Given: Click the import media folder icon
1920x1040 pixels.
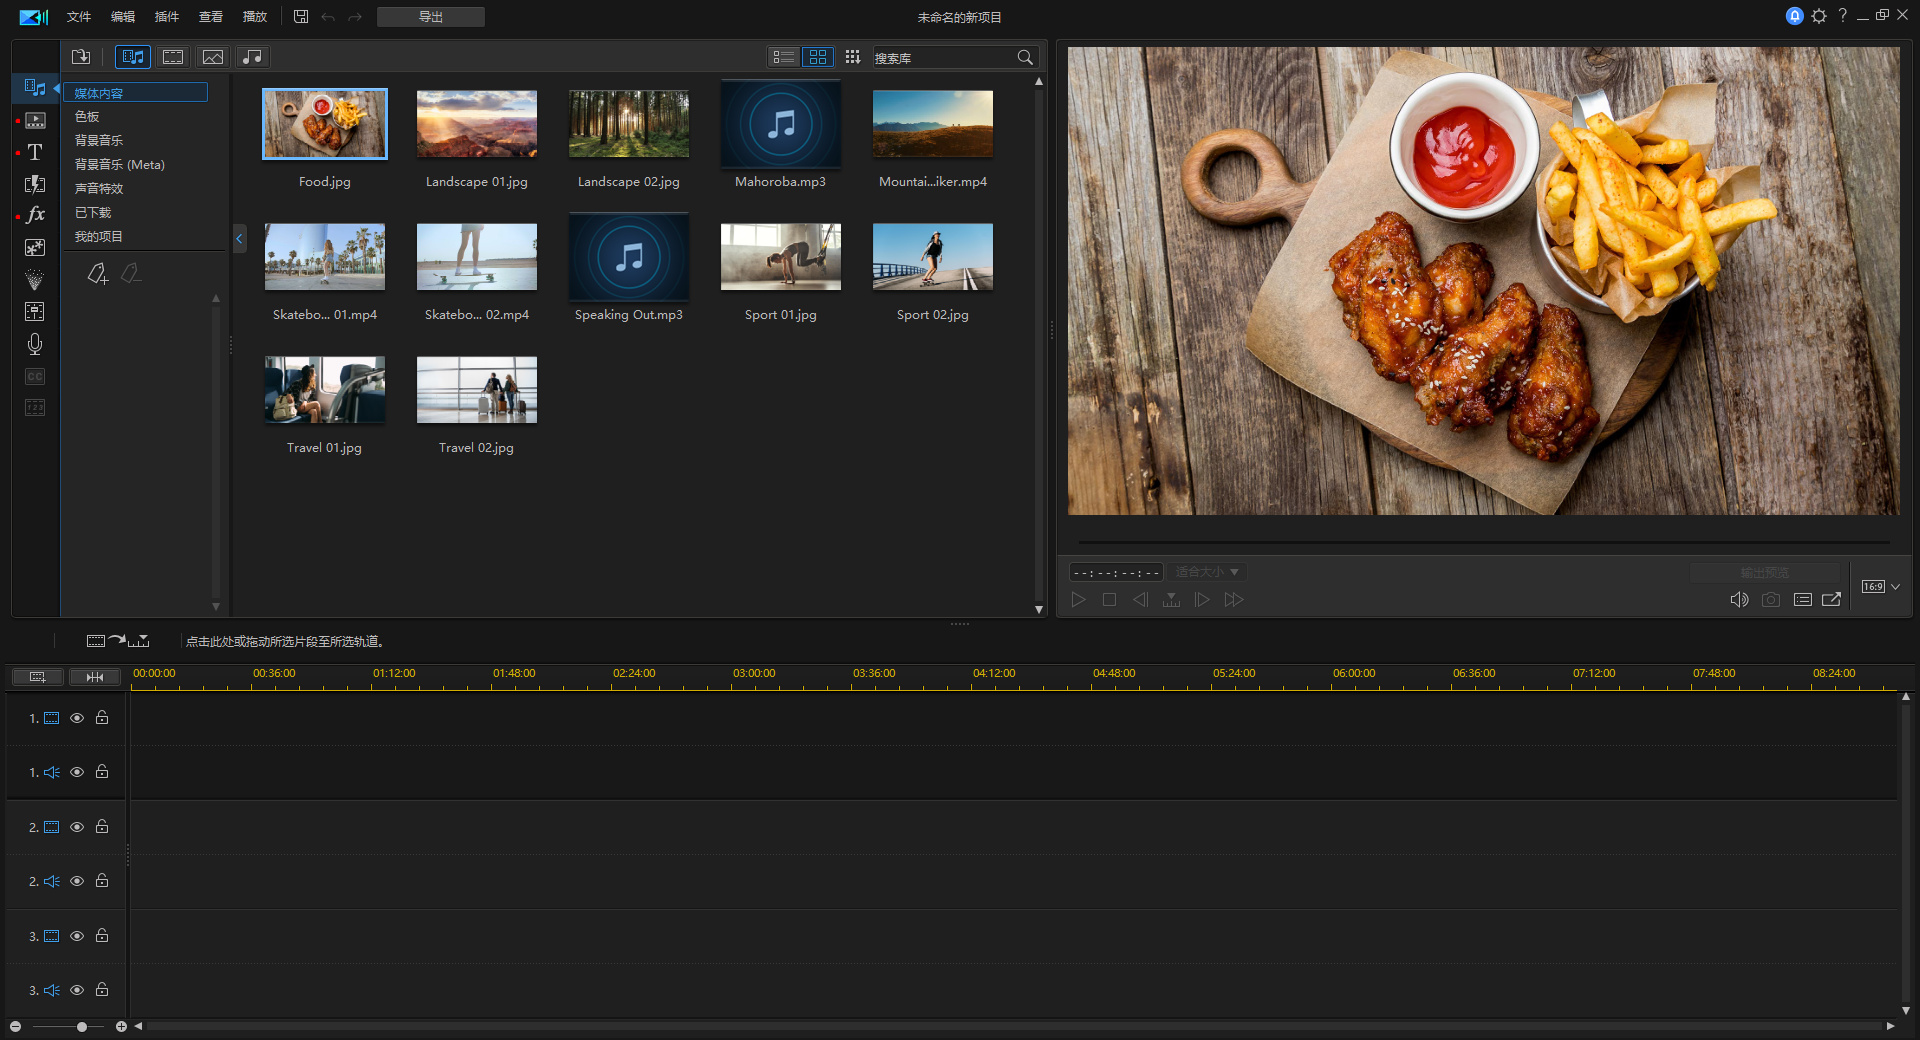Looking at the screenshot, I should point(81,57).
